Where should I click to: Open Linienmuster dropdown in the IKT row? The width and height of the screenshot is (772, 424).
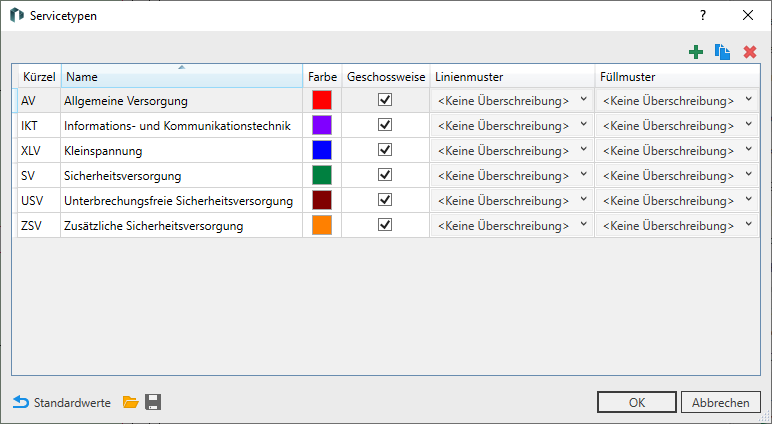click(x=512, y=126)
